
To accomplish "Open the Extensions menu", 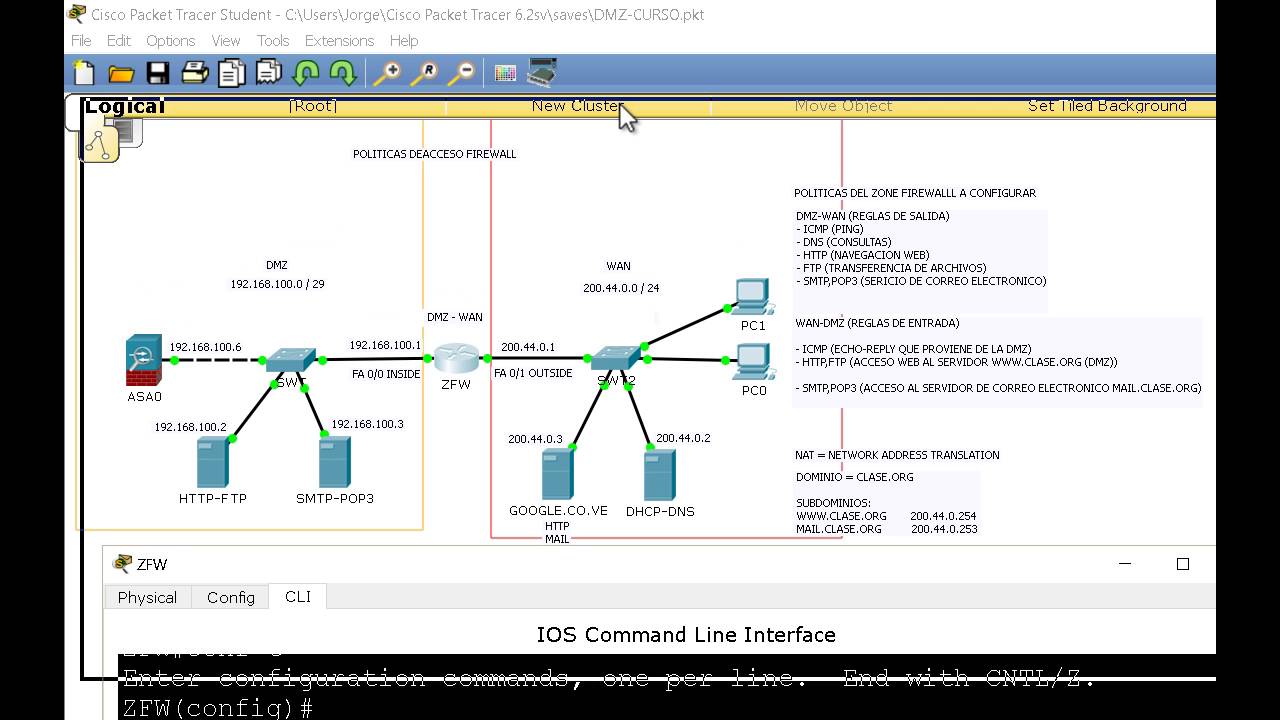I will [339, 41].
